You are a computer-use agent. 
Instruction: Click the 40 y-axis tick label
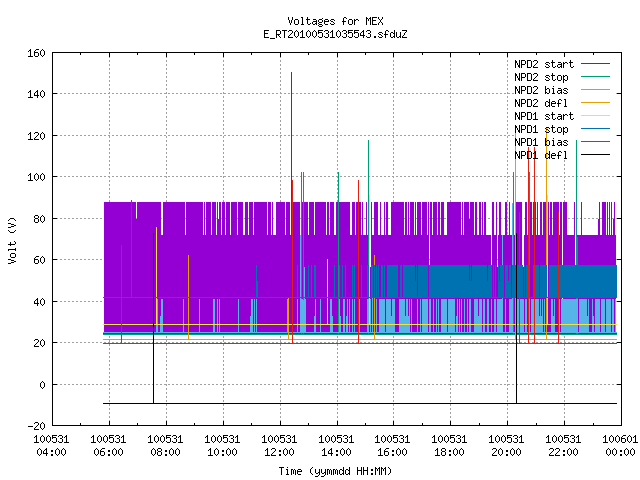click(x=39, y=302)
